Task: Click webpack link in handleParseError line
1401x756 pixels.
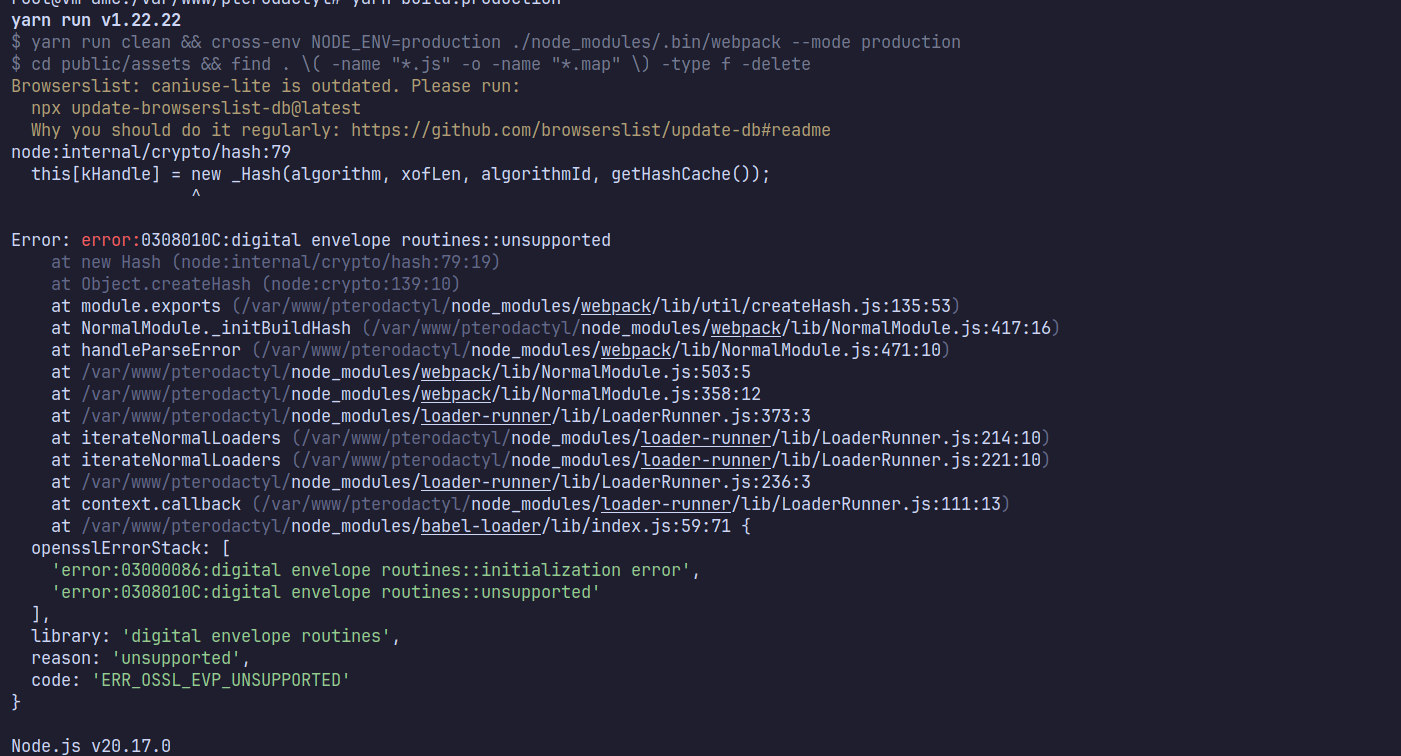Action: click(636, 350)
